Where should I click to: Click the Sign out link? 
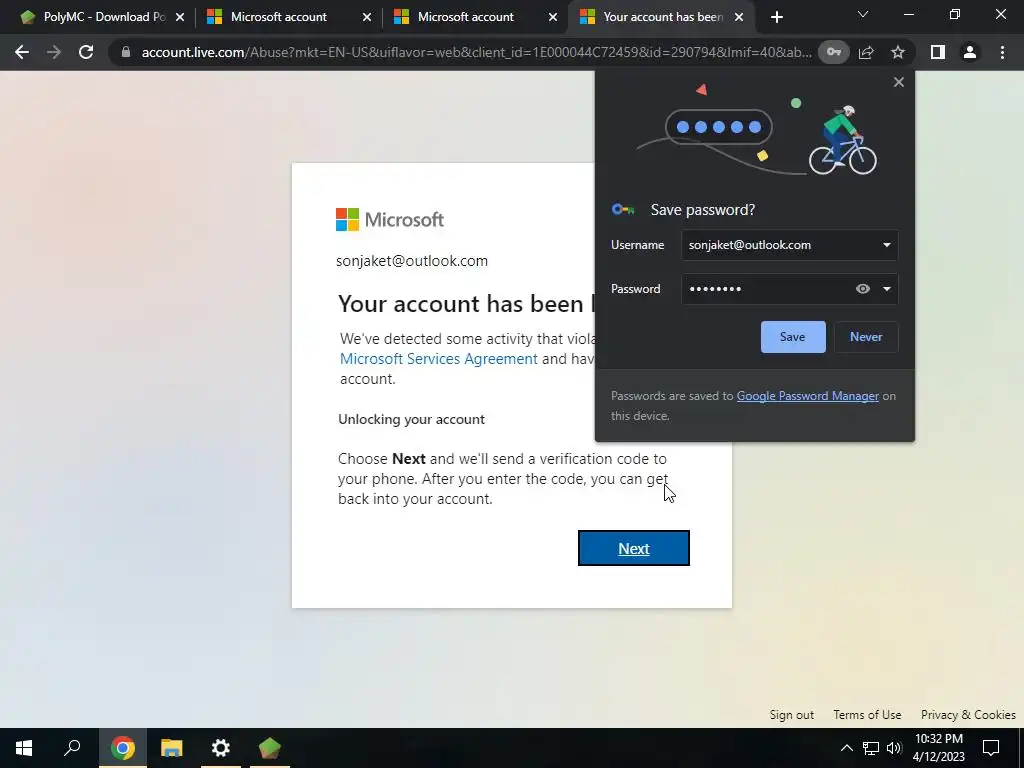[x=792, y=714]
